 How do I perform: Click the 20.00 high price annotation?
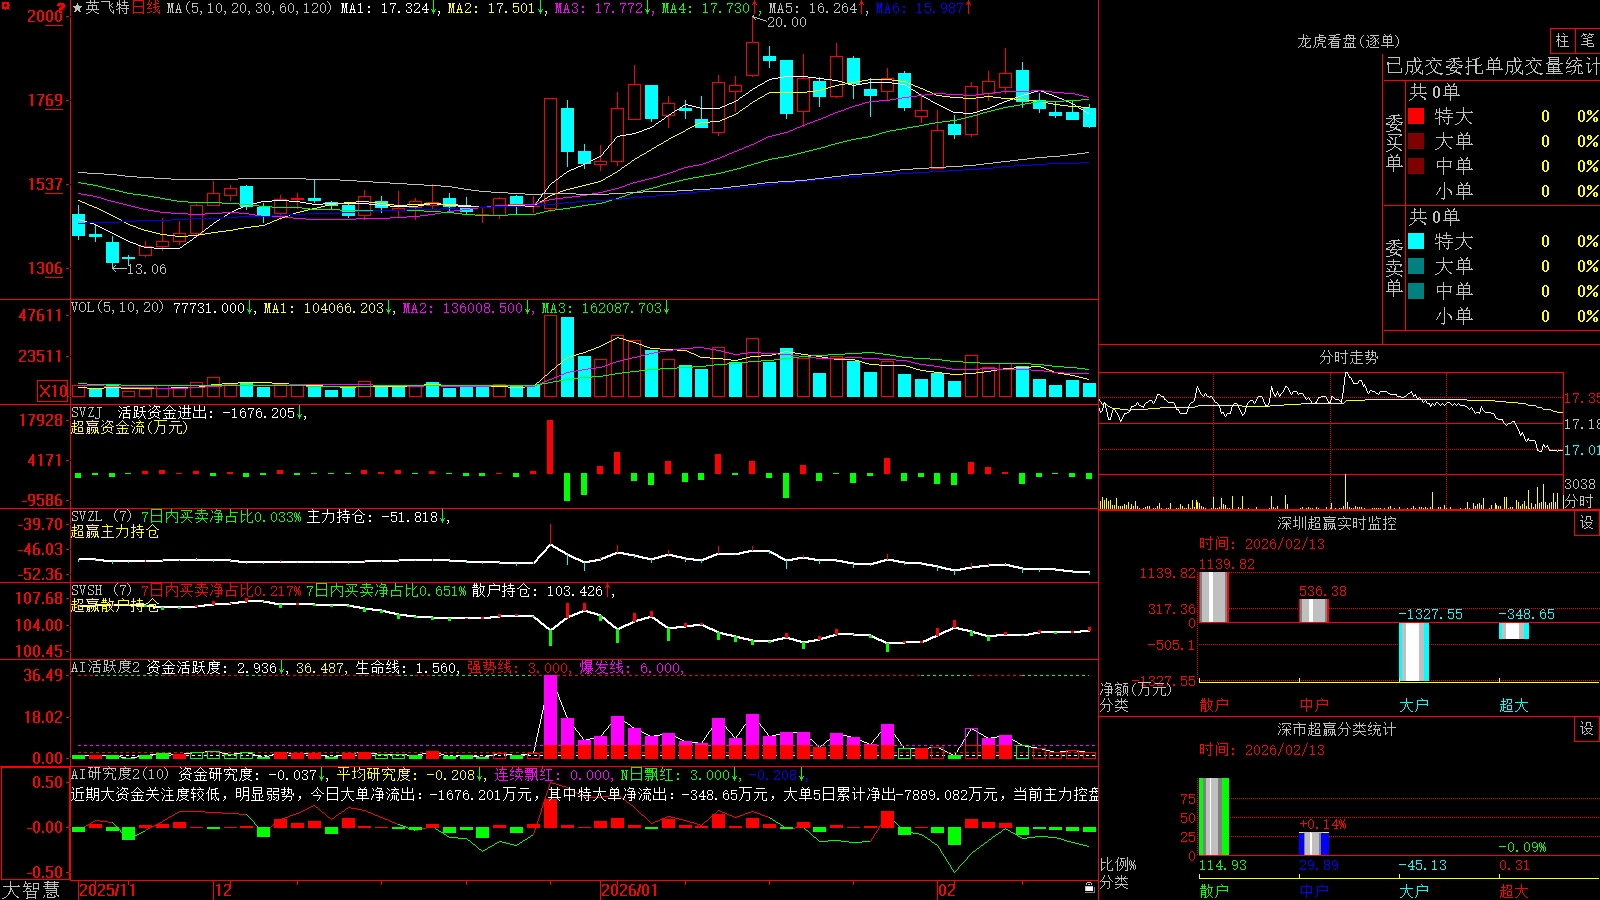pos(786,22)
